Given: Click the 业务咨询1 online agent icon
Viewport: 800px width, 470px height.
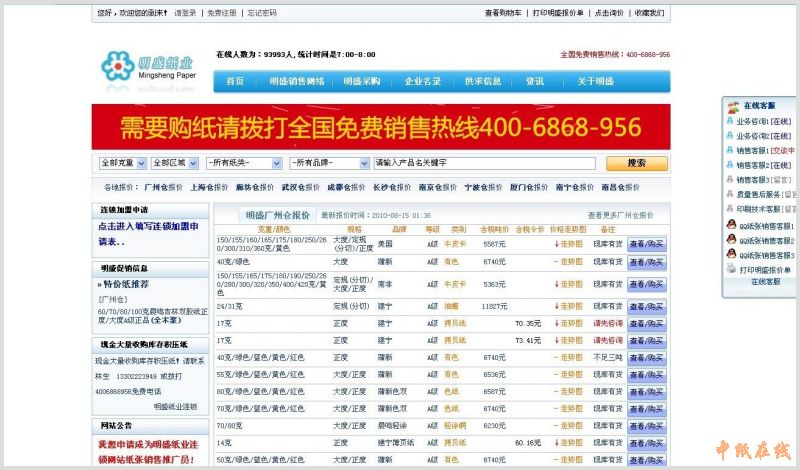Looking at the screenshot, I should point(731,121).
